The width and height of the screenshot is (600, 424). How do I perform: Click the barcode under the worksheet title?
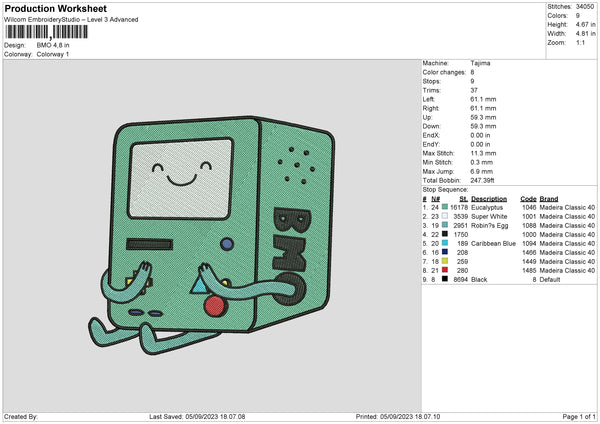click(47, 32)
